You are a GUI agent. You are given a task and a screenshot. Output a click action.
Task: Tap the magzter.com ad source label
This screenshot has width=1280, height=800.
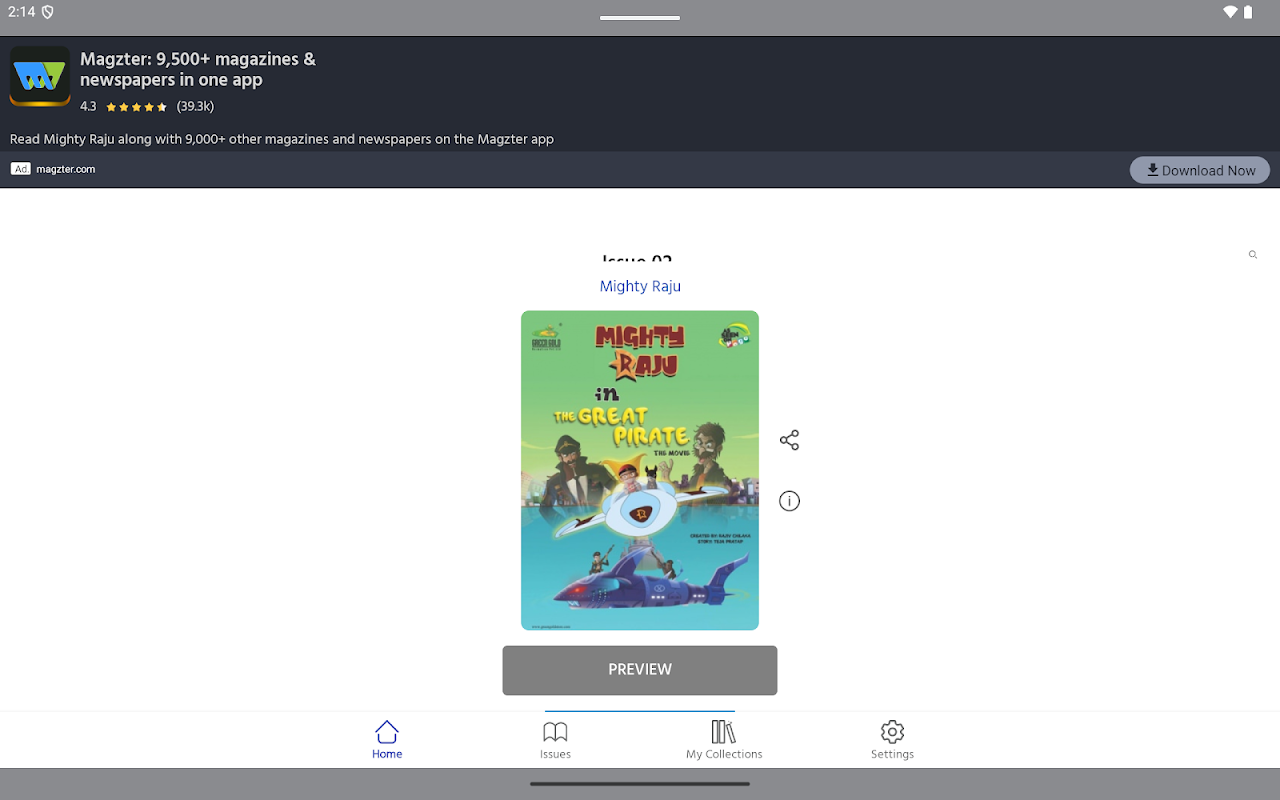(x=66, y=169)
